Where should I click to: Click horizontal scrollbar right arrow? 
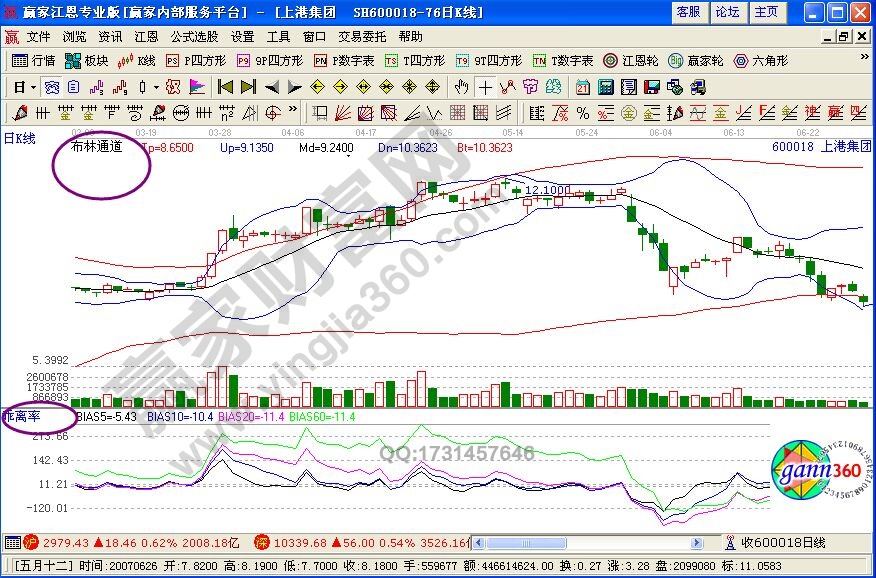[696, 543]
